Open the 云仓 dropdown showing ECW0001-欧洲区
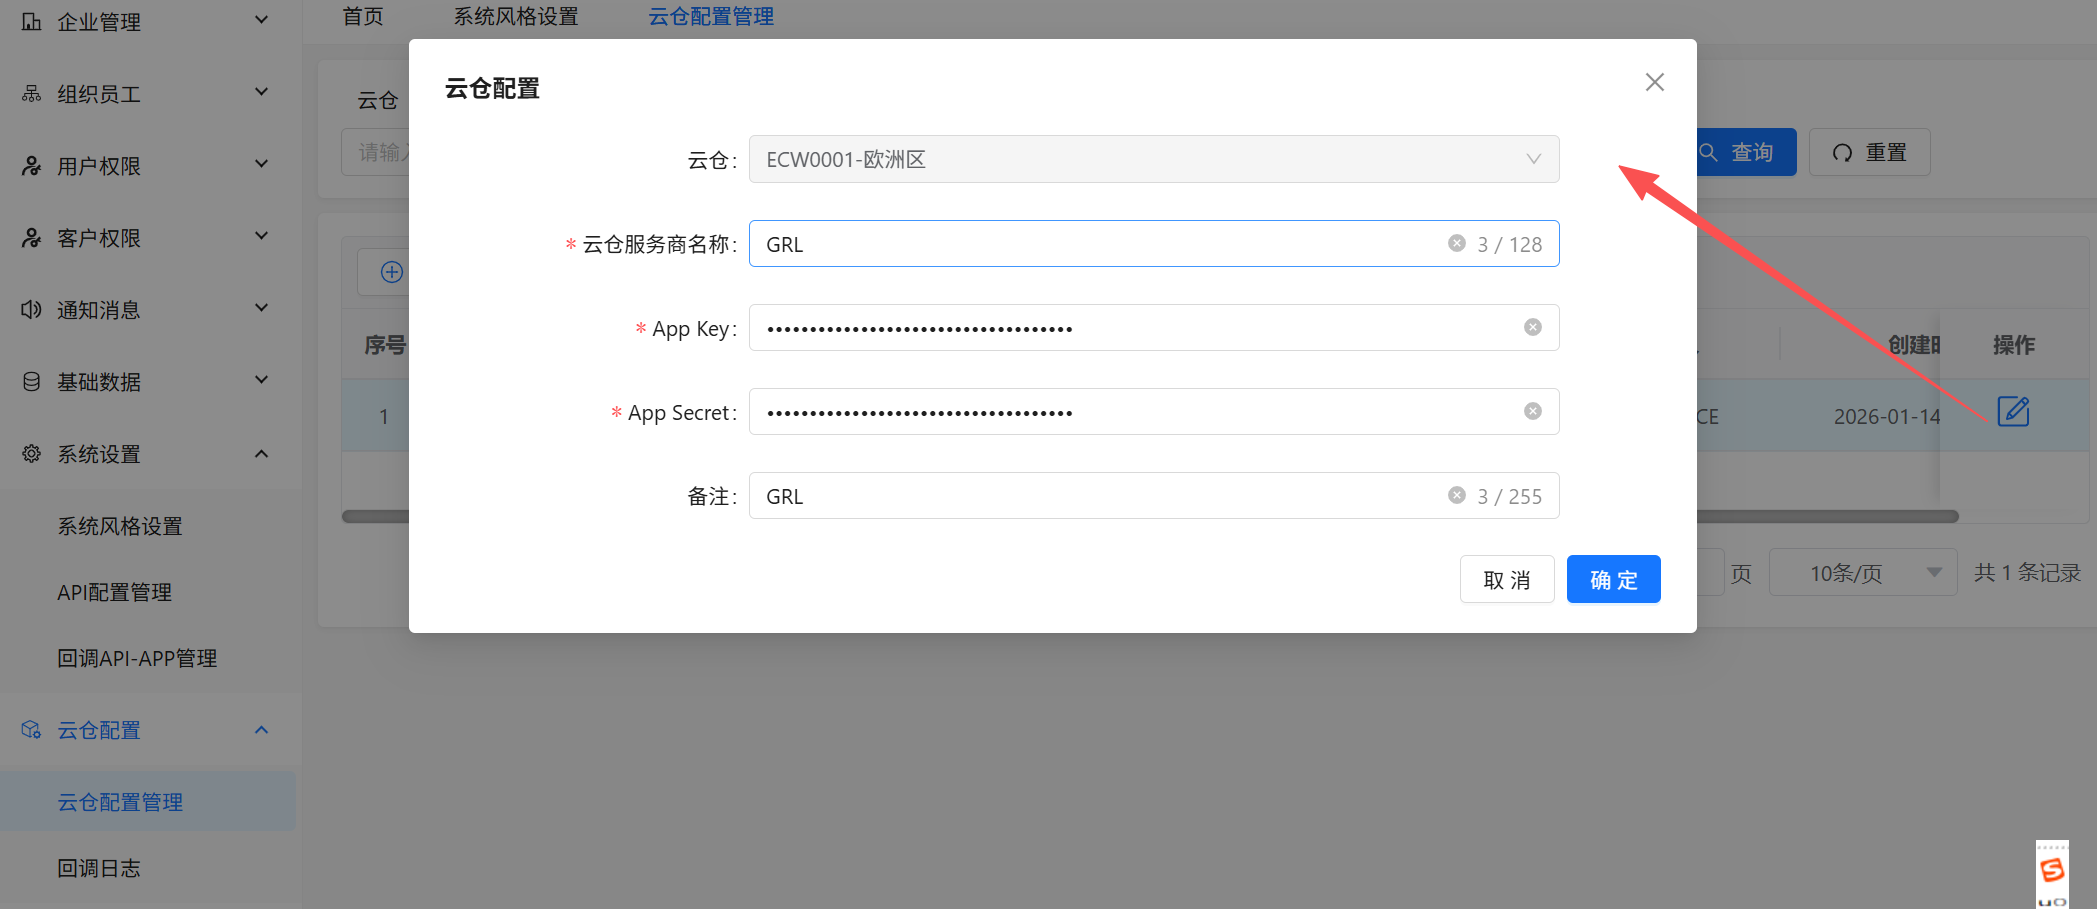 click(1153, 159)
